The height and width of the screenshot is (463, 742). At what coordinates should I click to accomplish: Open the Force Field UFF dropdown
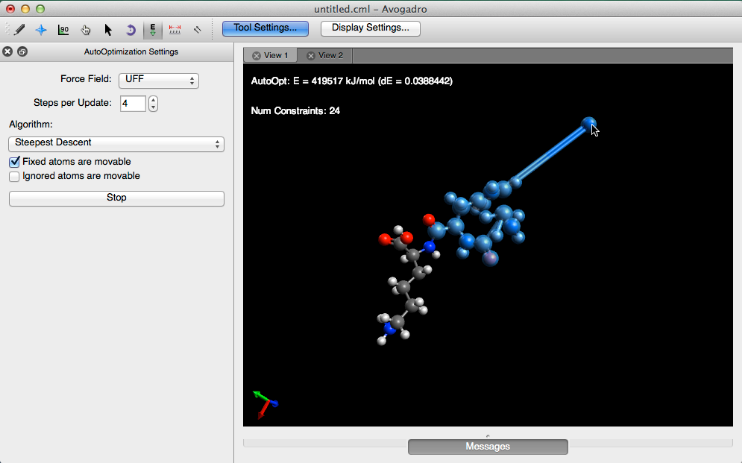click(158, 80)
